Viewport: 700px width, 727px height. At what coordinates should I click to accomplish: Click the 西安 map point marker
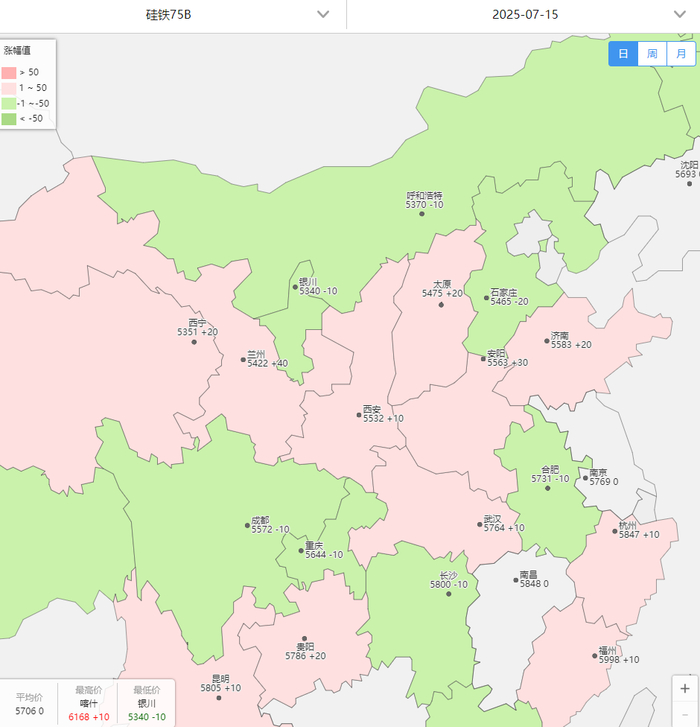coord(359,415)
